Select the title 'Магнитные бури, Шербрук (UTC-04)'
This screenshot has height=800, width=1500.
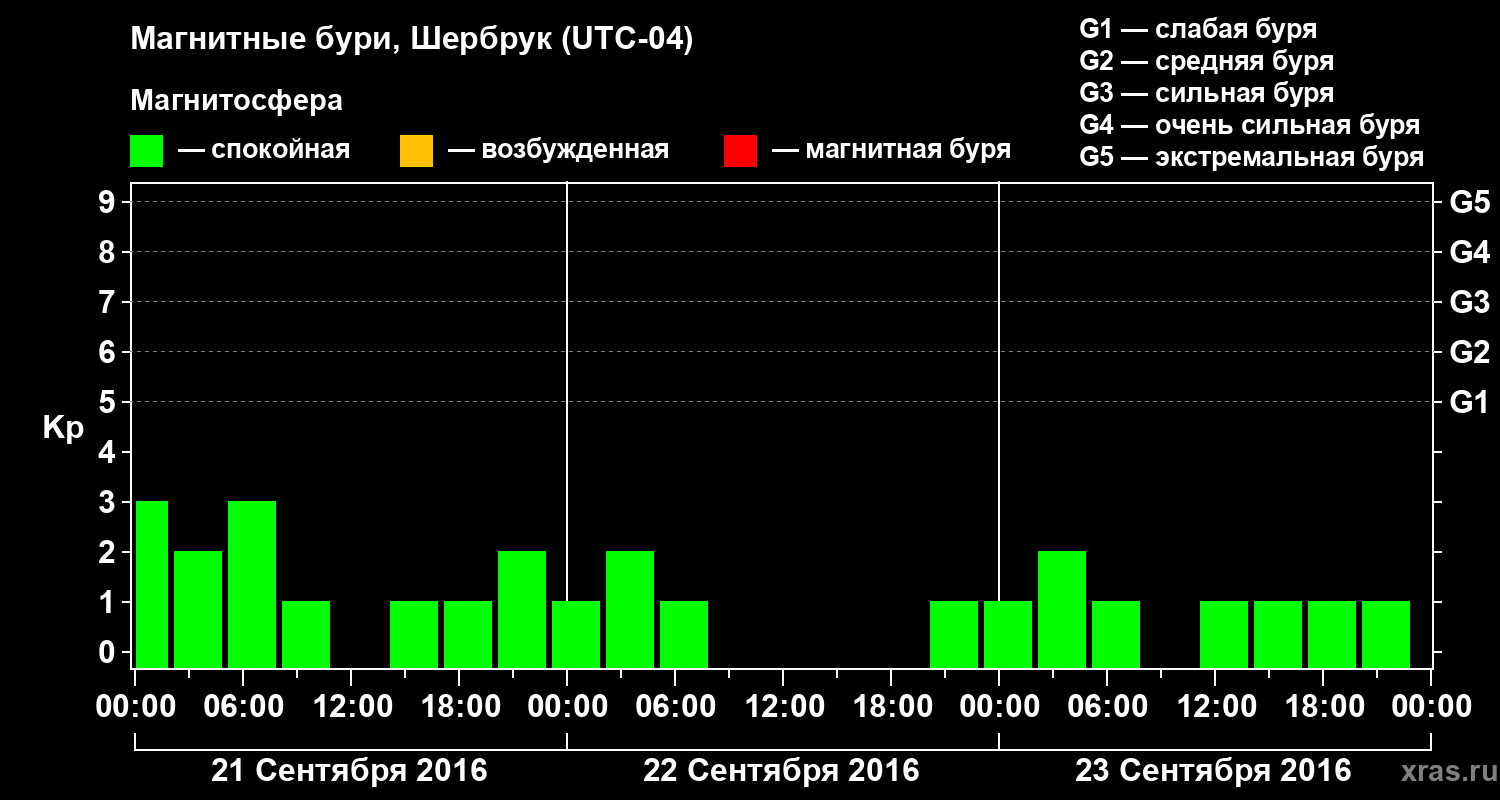point(411,40)
